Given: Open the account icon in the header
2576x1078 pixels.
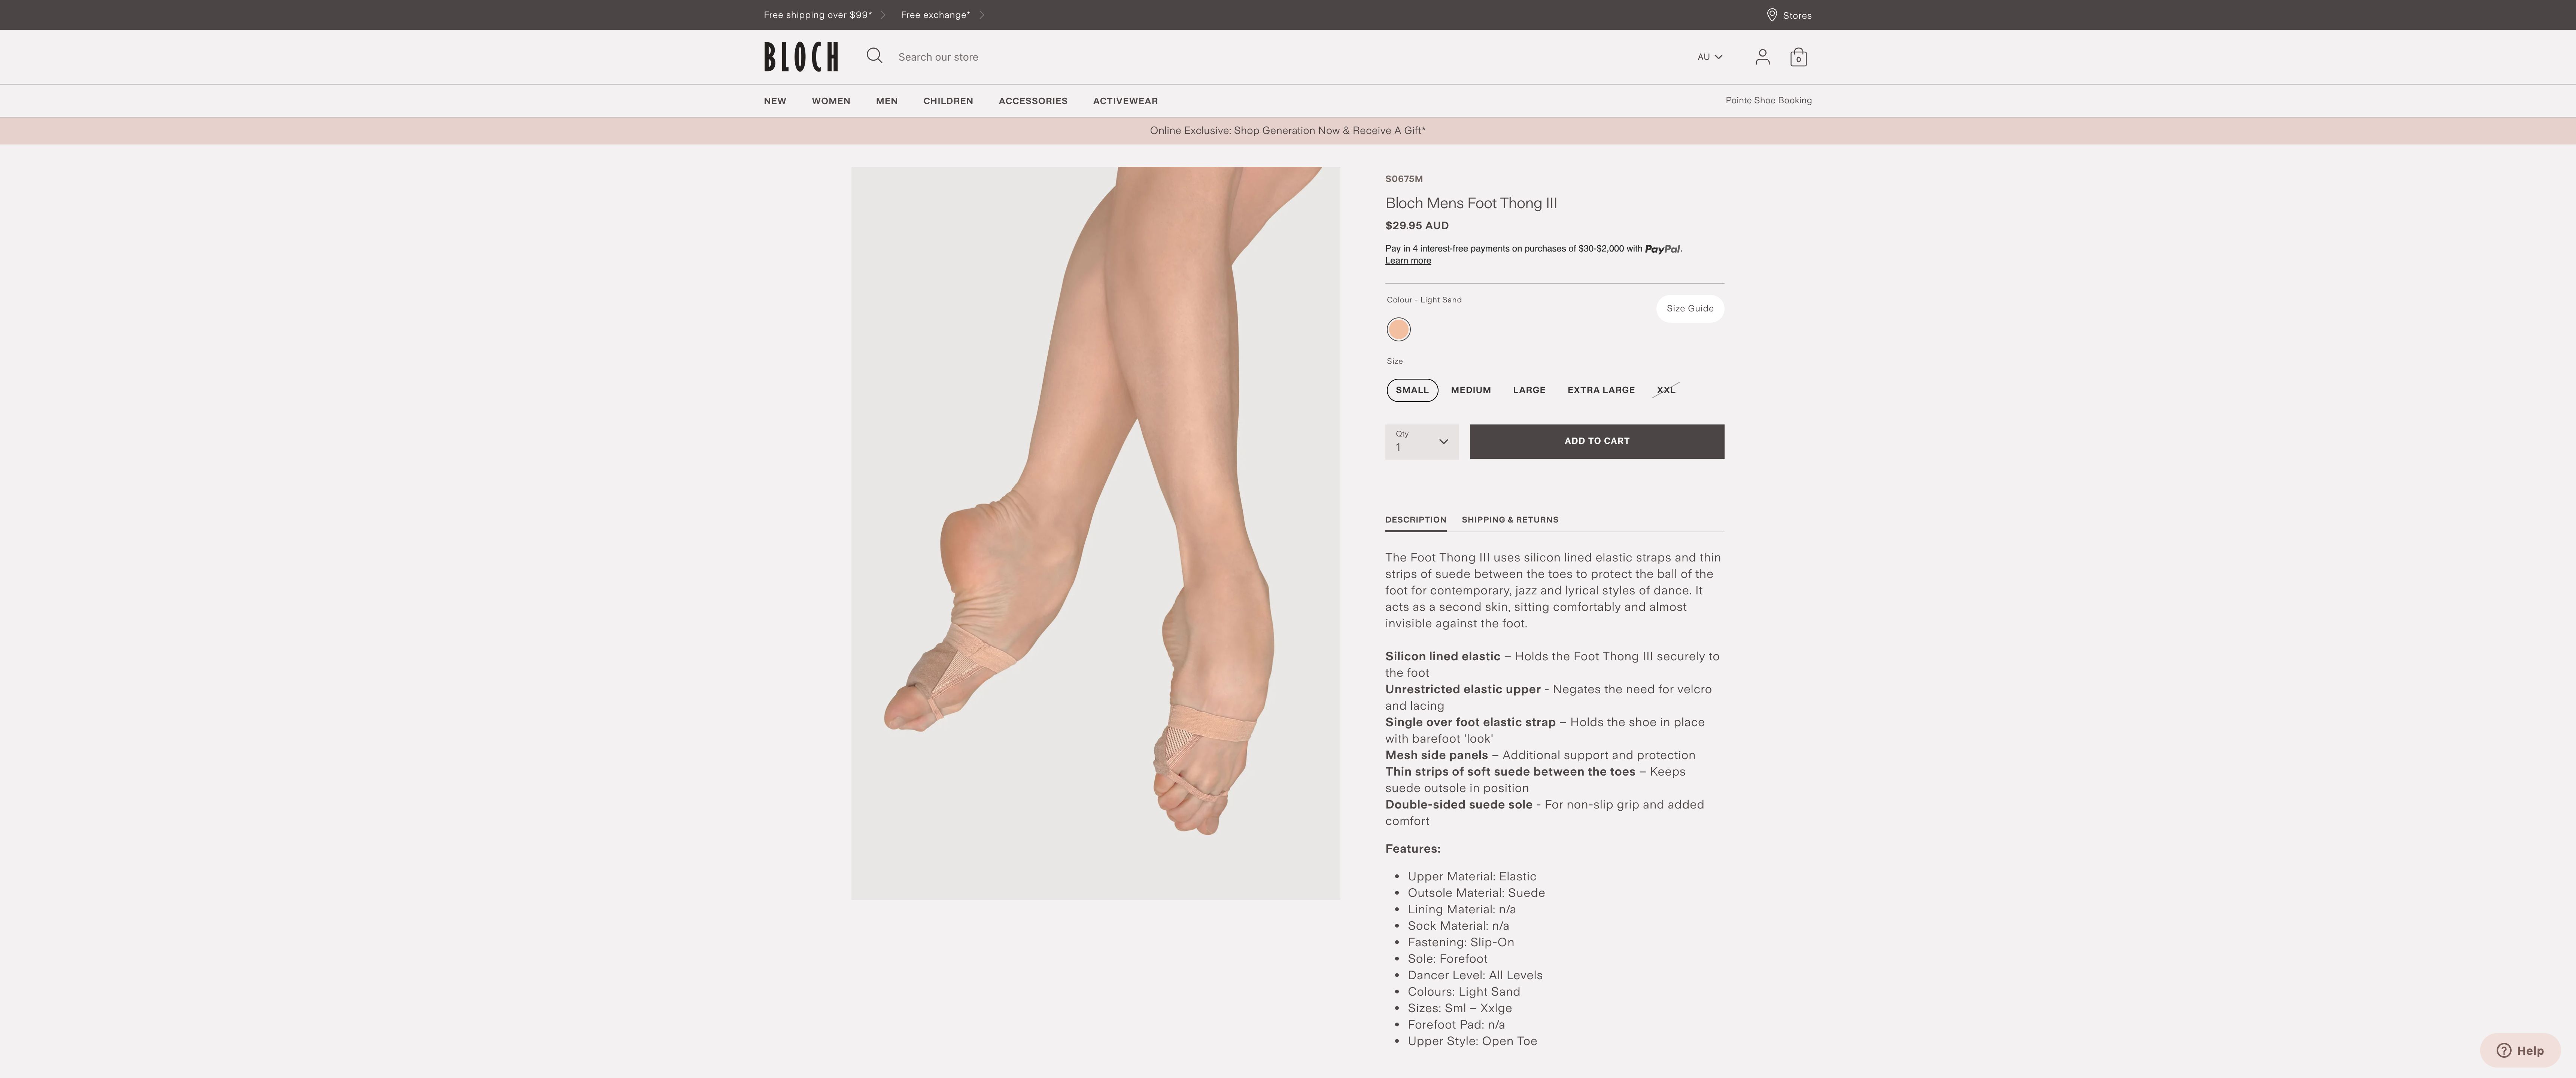Looking at the screenshot, I should click(1762, 57).
